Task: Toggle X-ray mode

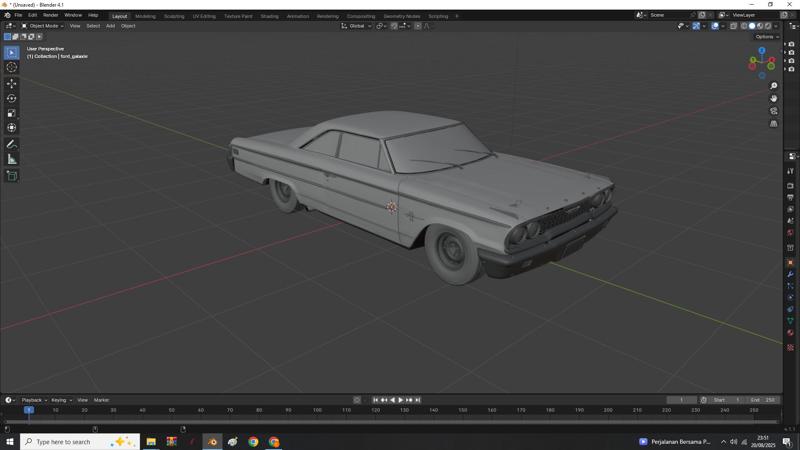Action: click(x=733, y=26)
